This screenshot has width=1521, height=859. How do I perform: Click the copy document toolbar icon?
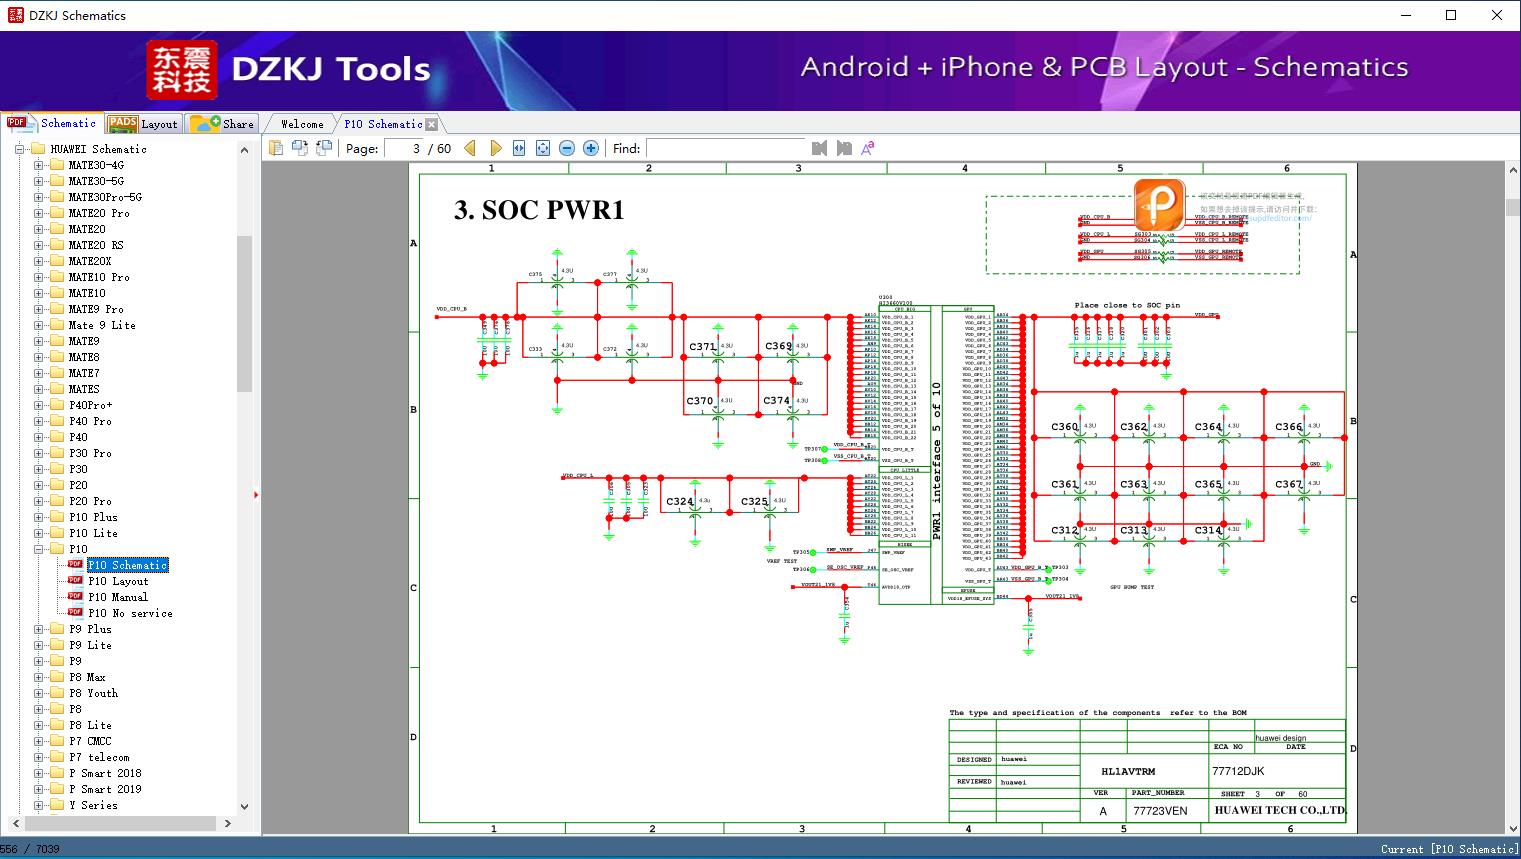tap(276, 148)
